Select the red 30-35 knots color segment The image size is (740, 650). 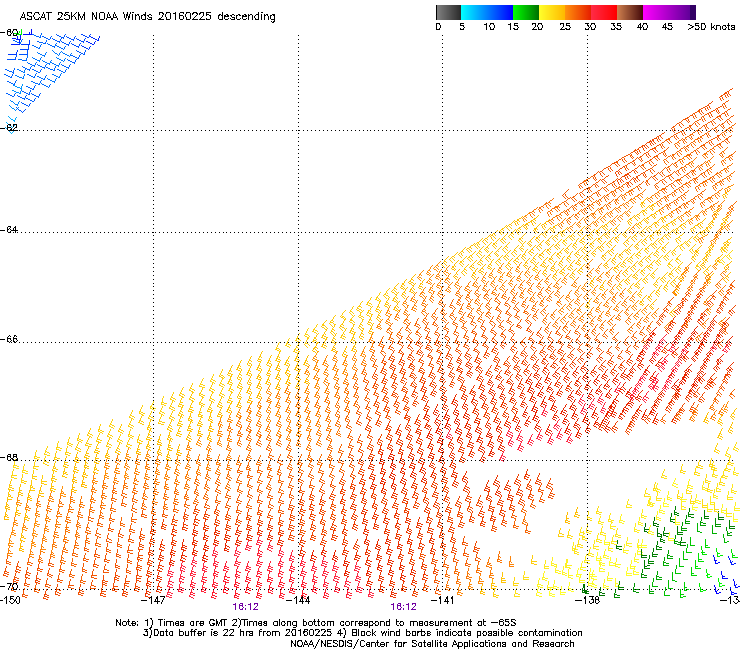604,12
